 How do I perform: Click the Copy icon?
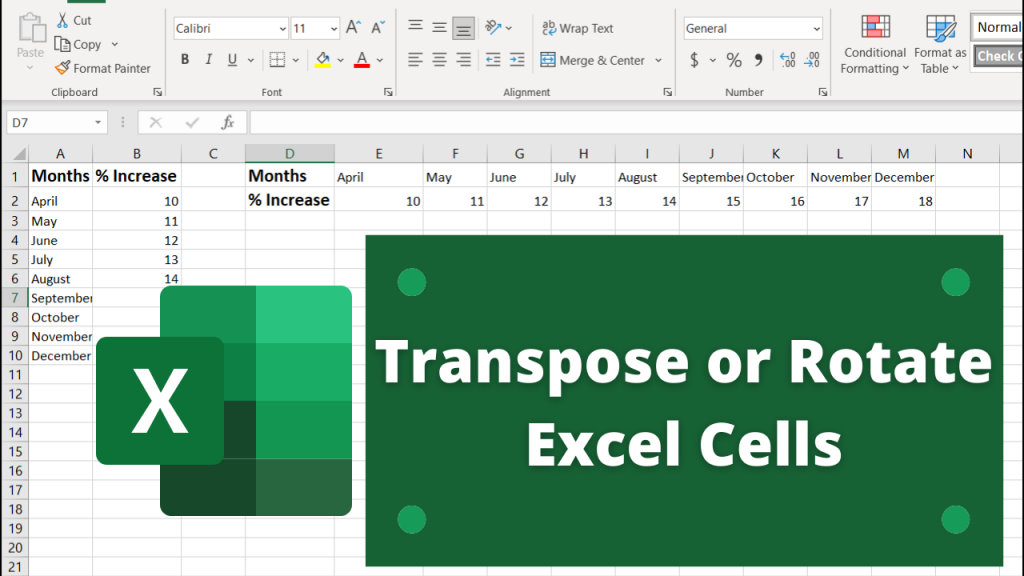pyautogui.click(x=63, y=44)
